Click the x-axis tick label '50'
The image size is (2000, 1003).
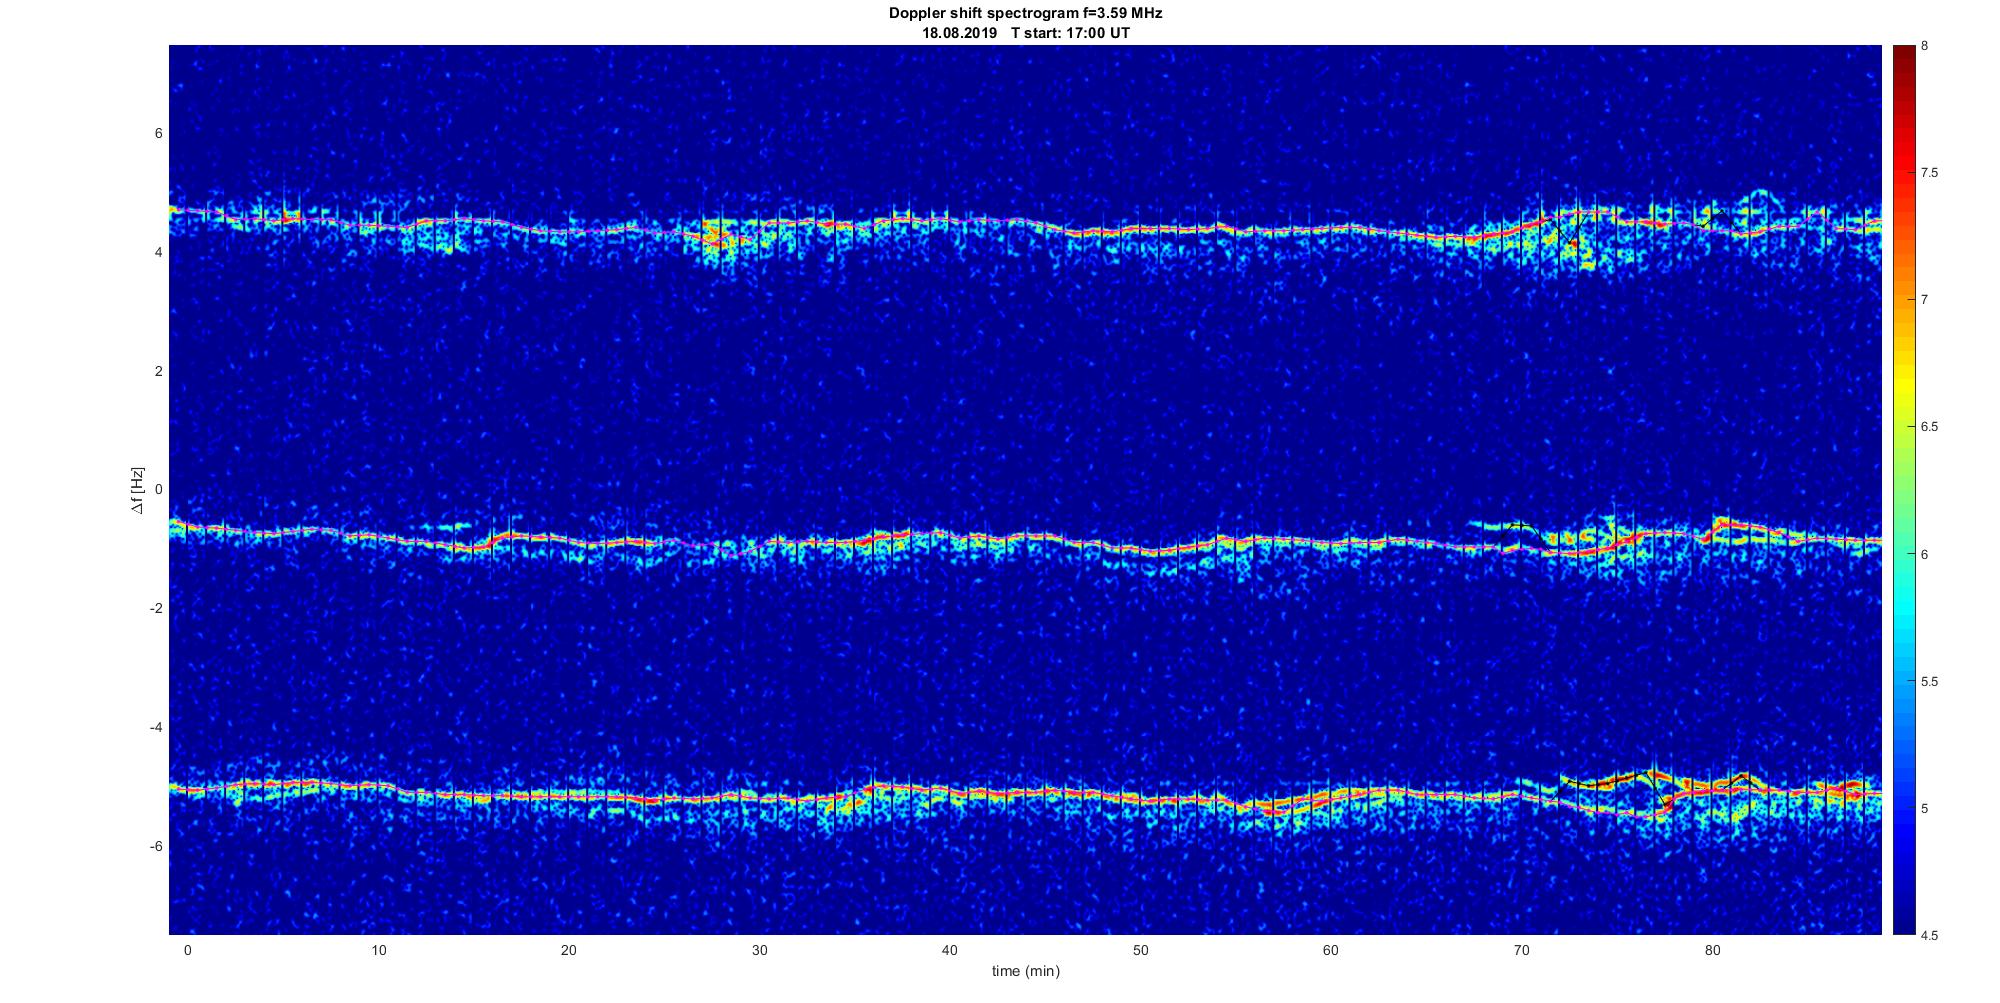click(1140, 950)
